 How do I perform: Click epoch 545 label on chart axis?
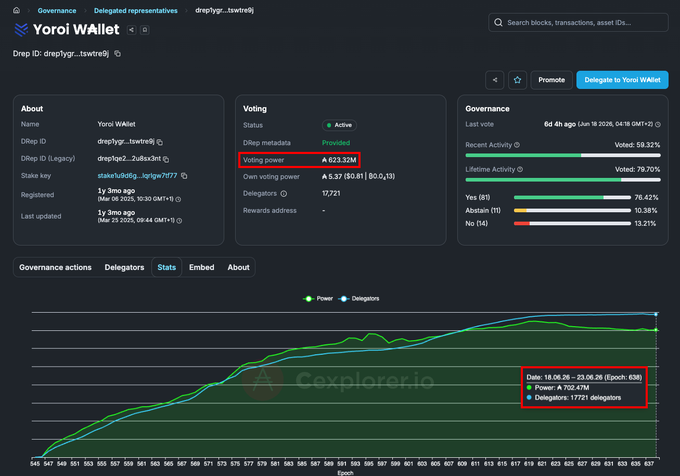pyautogui.click(x=35, y=464)
